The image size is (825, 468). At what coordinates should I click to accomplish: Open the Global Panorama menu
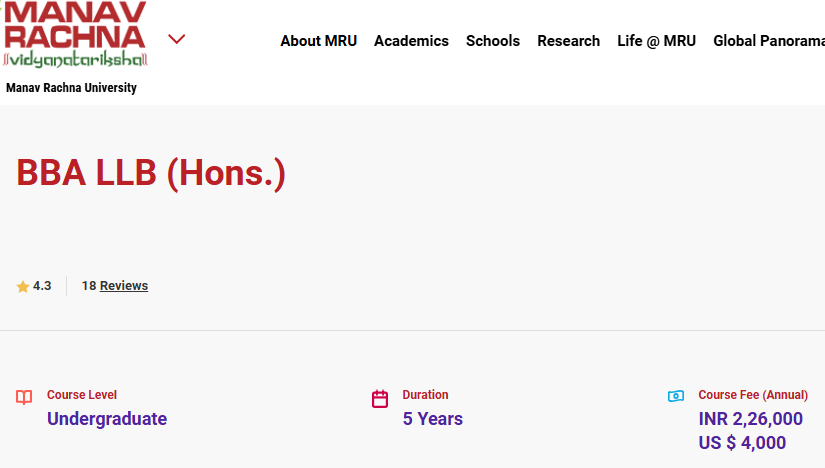pos(768,41)
